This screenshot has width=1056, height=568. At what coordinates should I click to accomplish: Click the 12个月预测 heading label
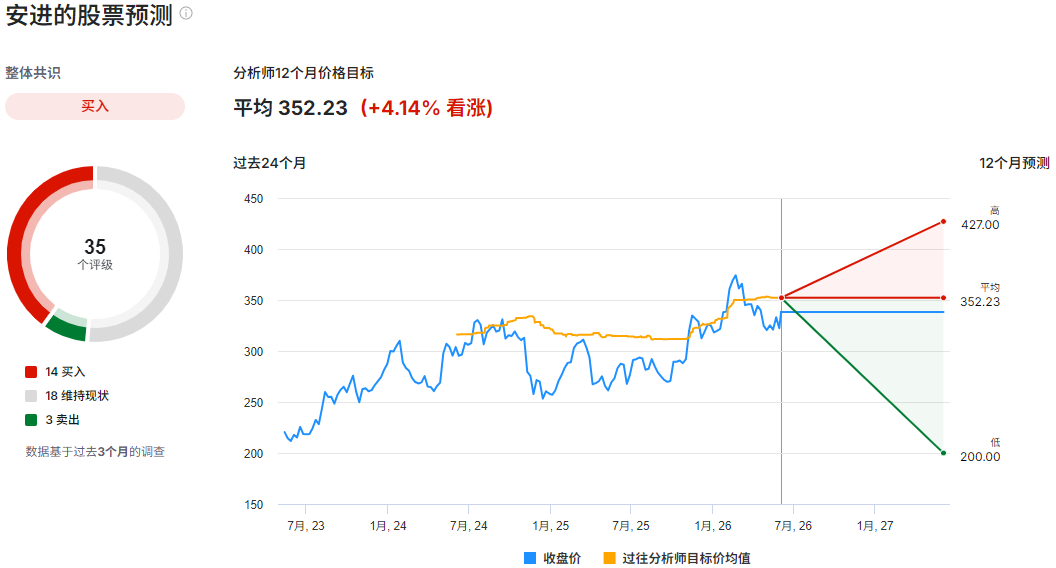click(1014, 163)
